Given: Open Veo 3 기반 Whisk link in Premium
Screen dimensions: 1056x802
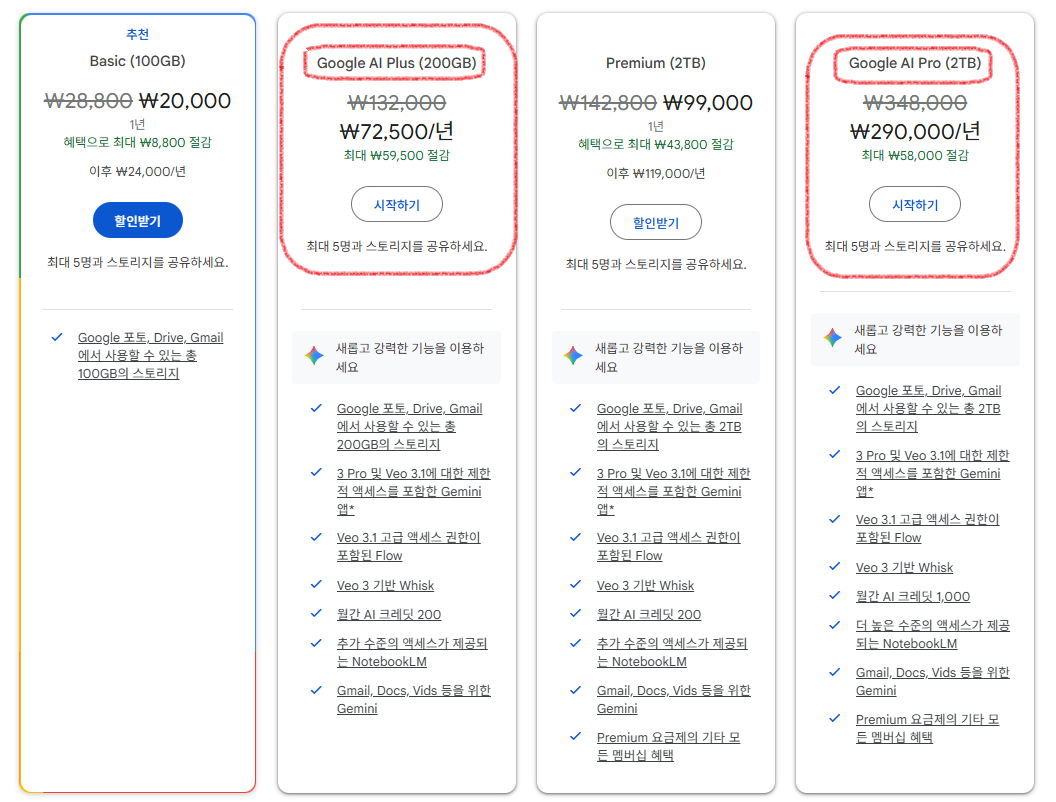Looking at the screenshot, I should click(645, 585).
